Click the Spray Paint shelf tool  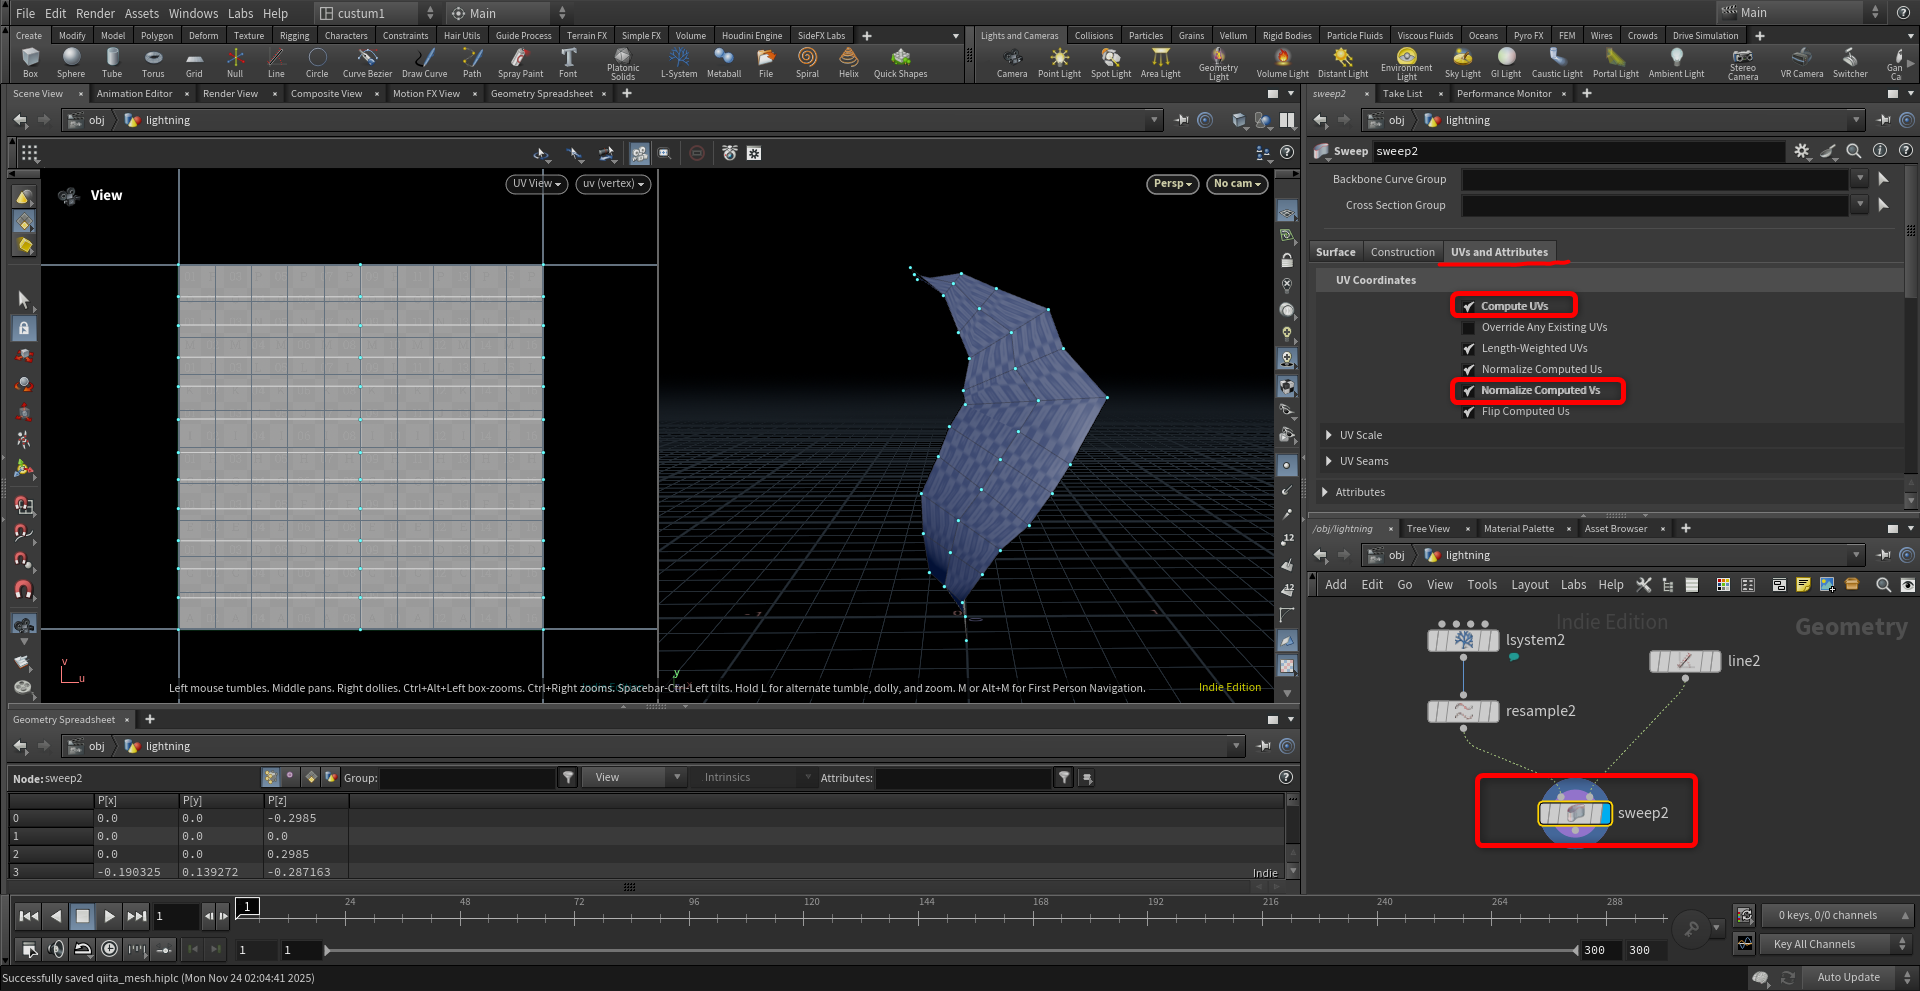point(520,62)
